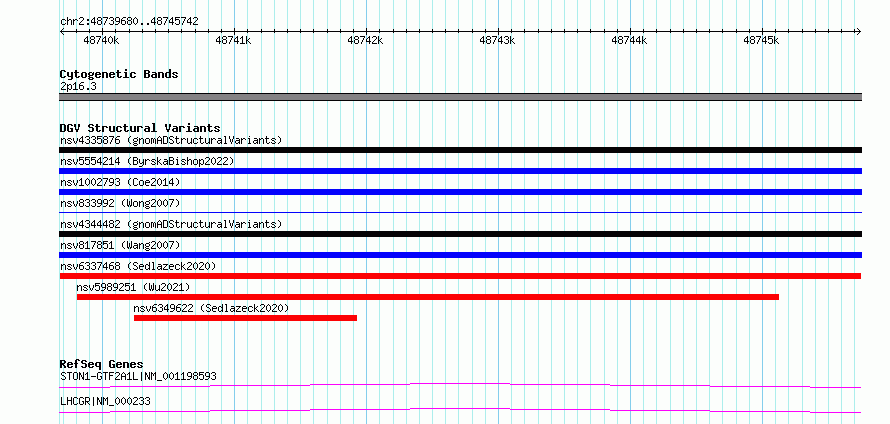Click the magenta LHCGR gene line
890x424 pixels.
460,410
